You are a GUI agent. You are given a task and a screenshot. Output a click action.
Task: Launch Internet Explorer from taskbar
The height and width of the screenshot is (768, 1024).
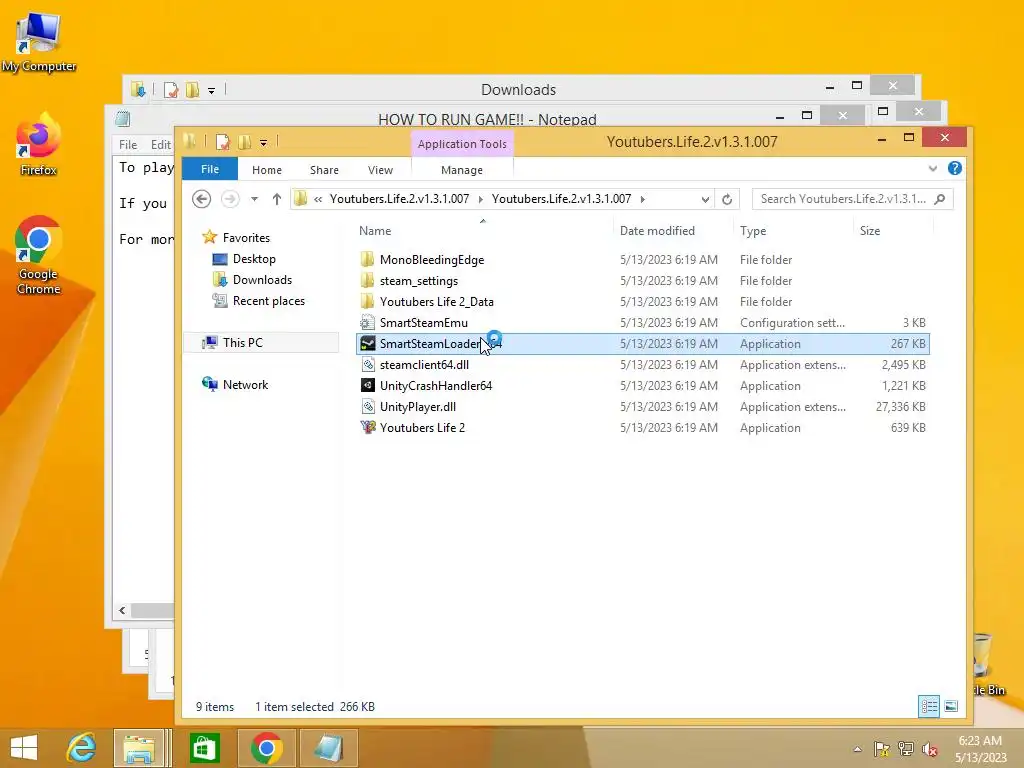pyautogui.click(x=82, y=748)
